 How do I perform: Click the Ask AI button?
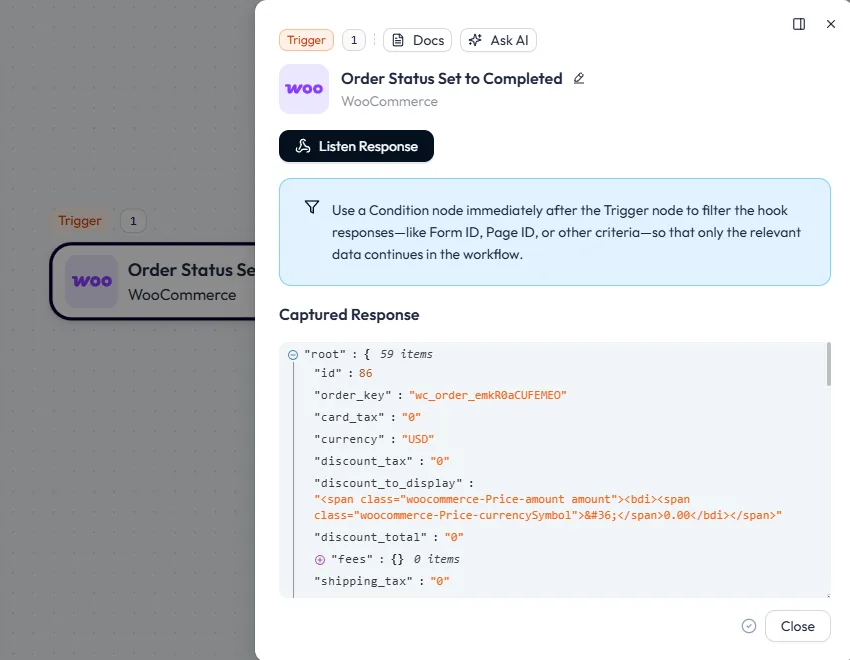click(498, 40)
